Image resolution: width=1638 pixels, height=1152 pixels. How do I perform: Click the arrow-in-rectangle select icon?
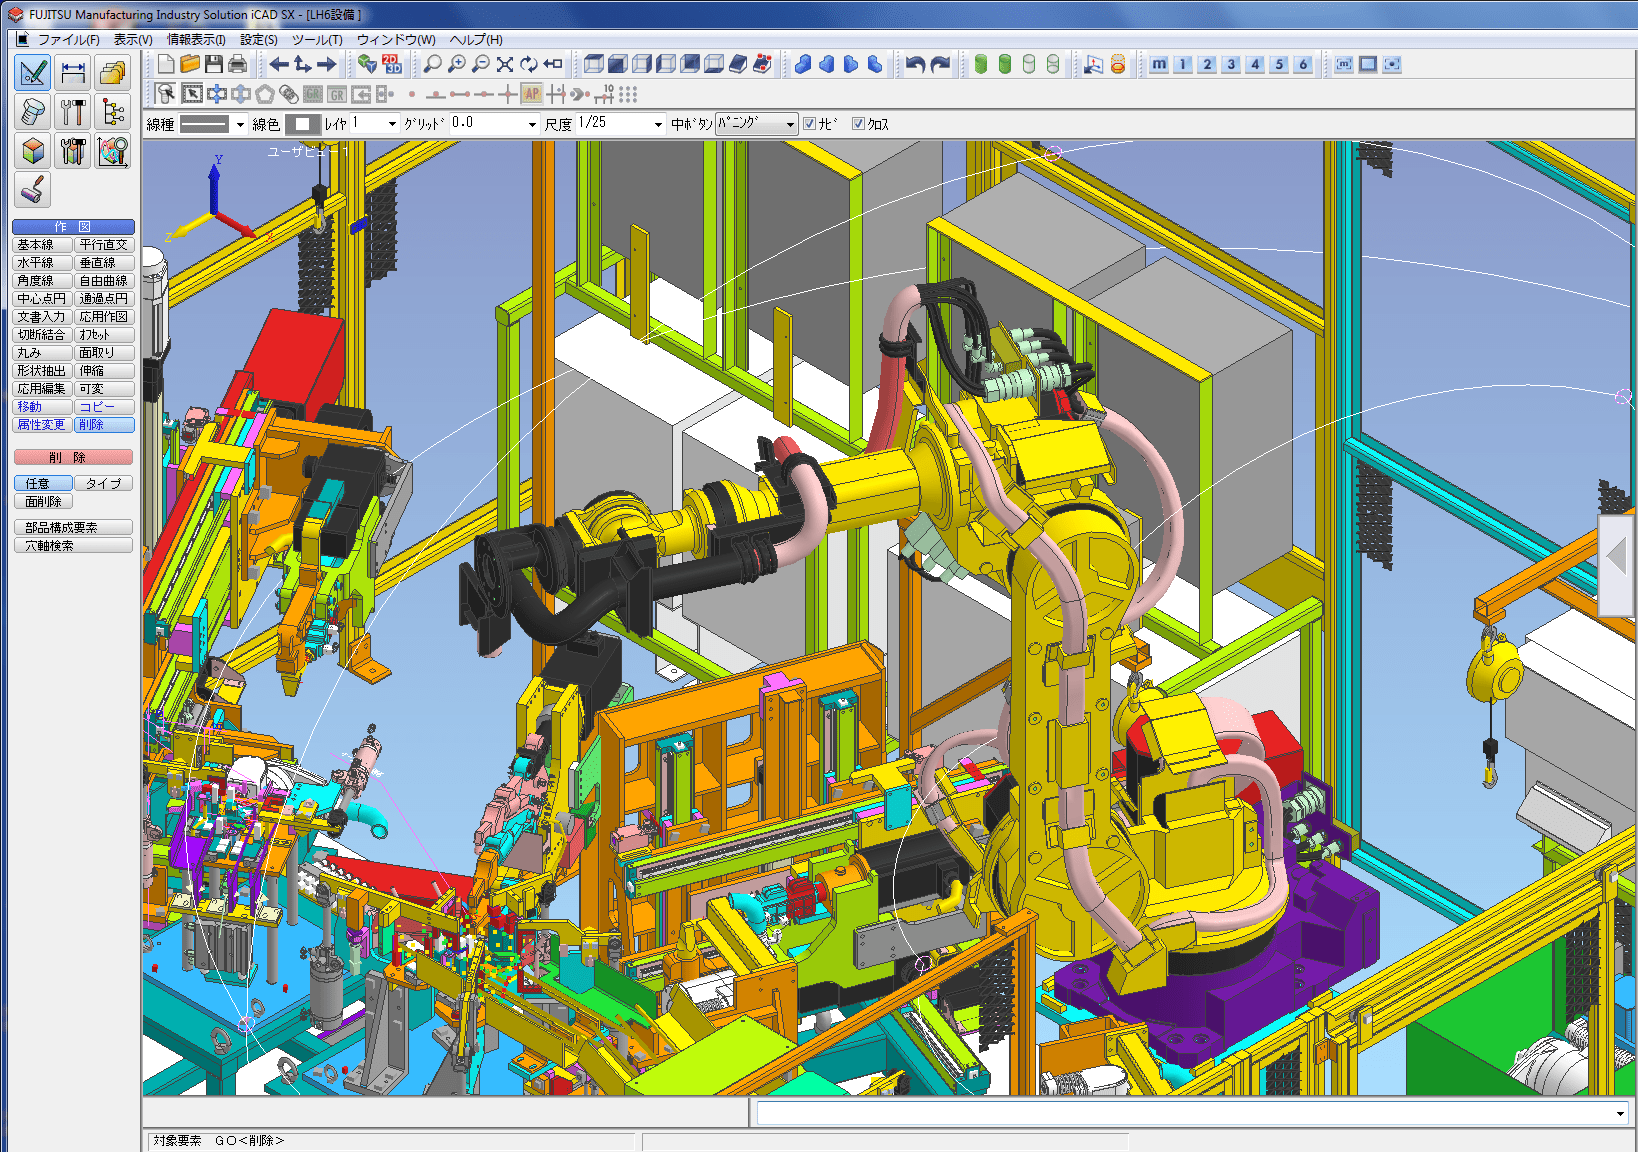(x=192, y=94)
